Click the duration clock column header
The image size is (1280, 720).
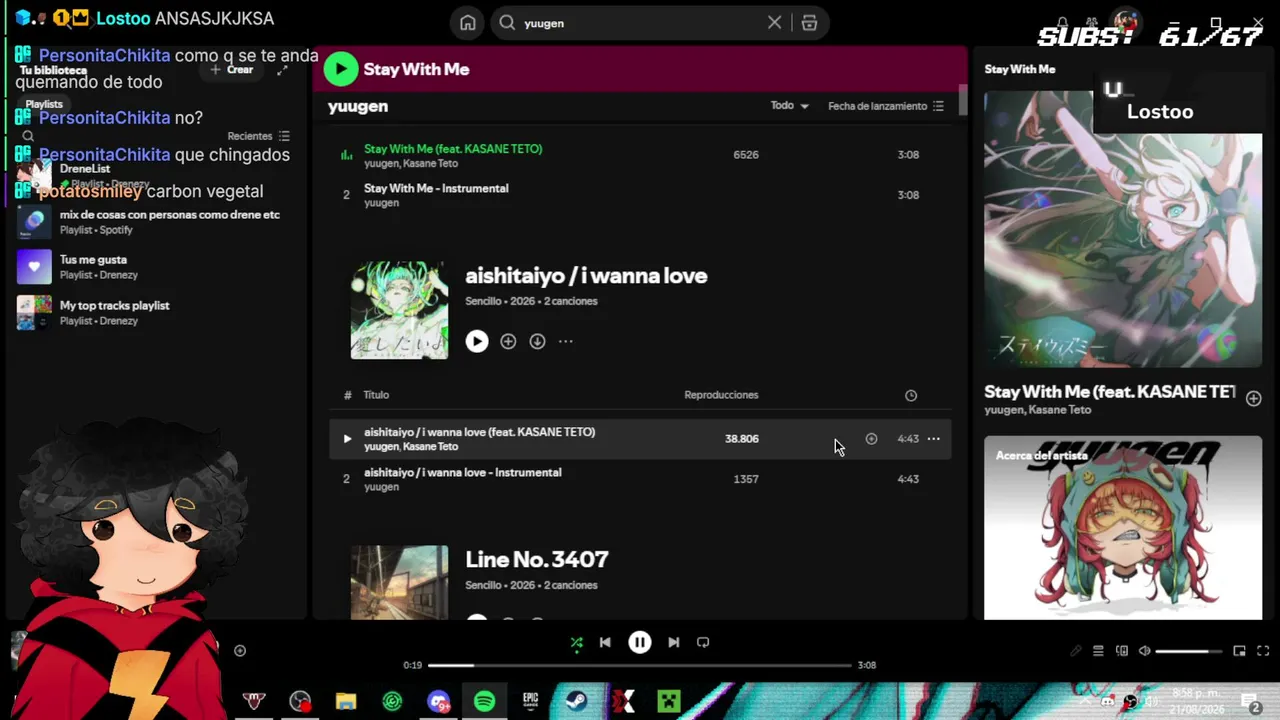click(x=911, y=395)
